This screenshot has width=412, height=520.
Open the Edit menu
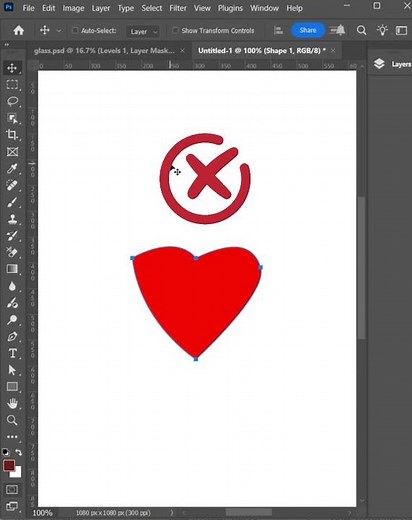48,8
